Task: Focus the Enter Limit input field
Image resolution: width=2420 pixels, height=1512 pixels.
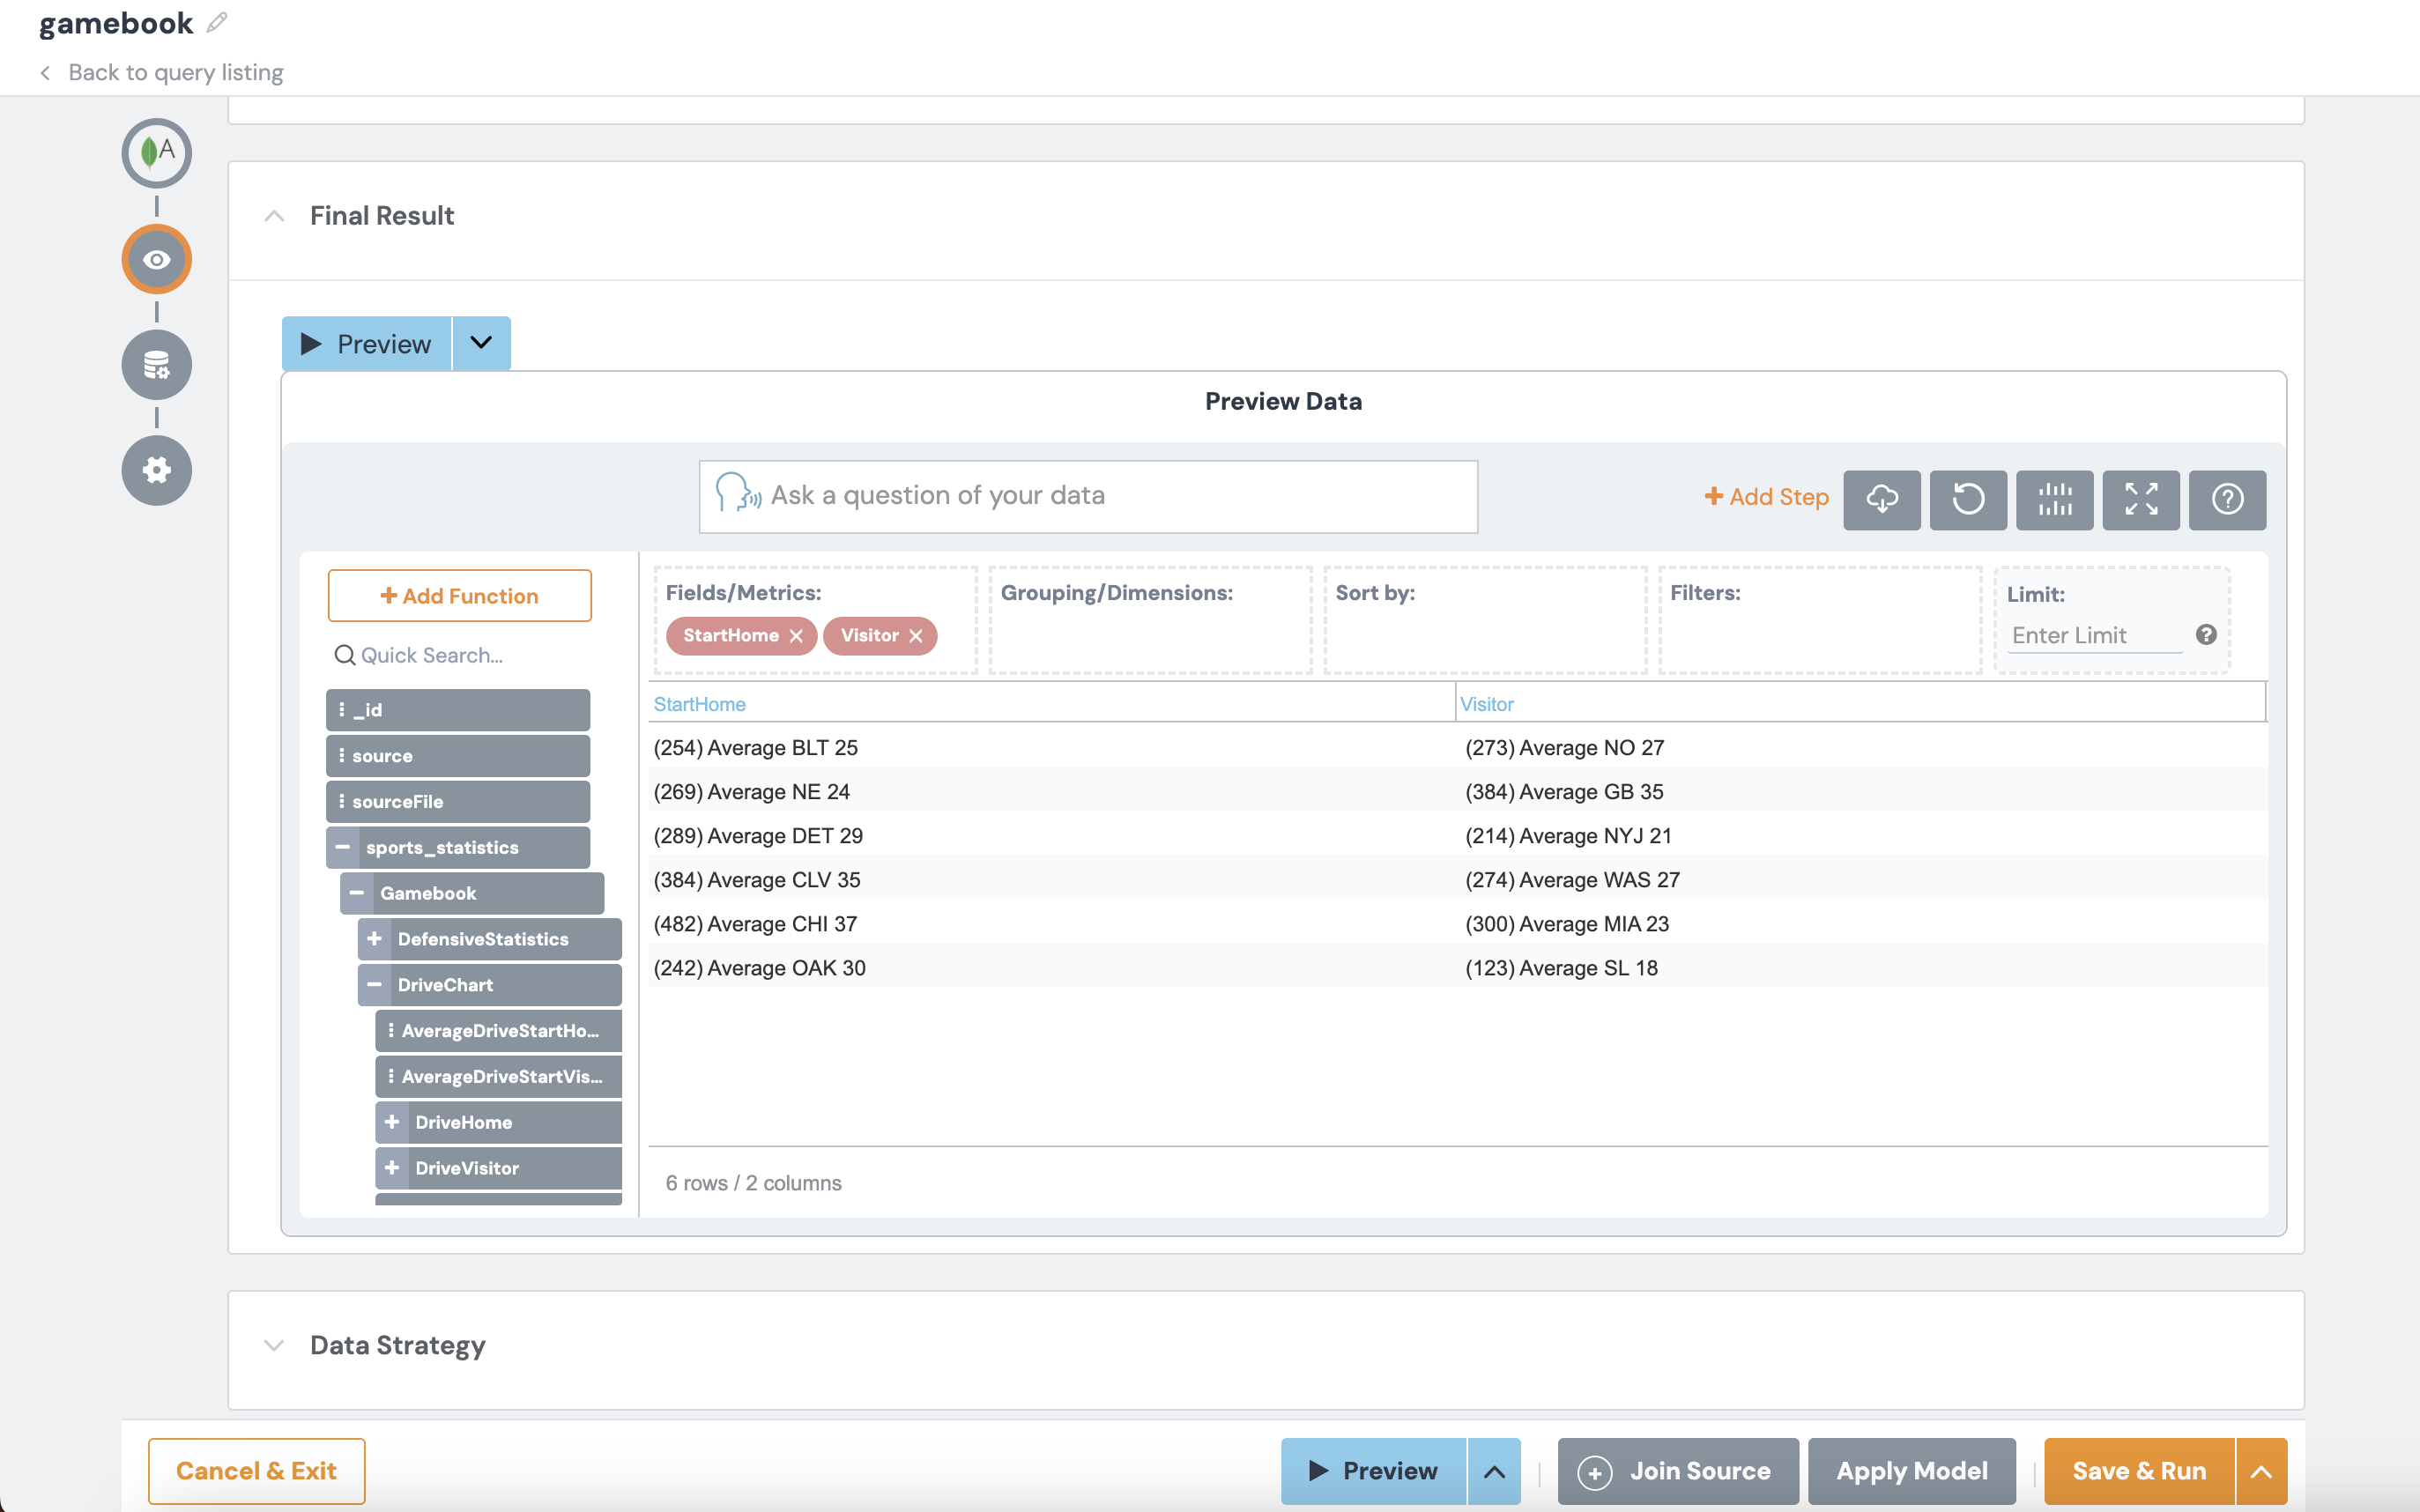Action: [2094, 636]
